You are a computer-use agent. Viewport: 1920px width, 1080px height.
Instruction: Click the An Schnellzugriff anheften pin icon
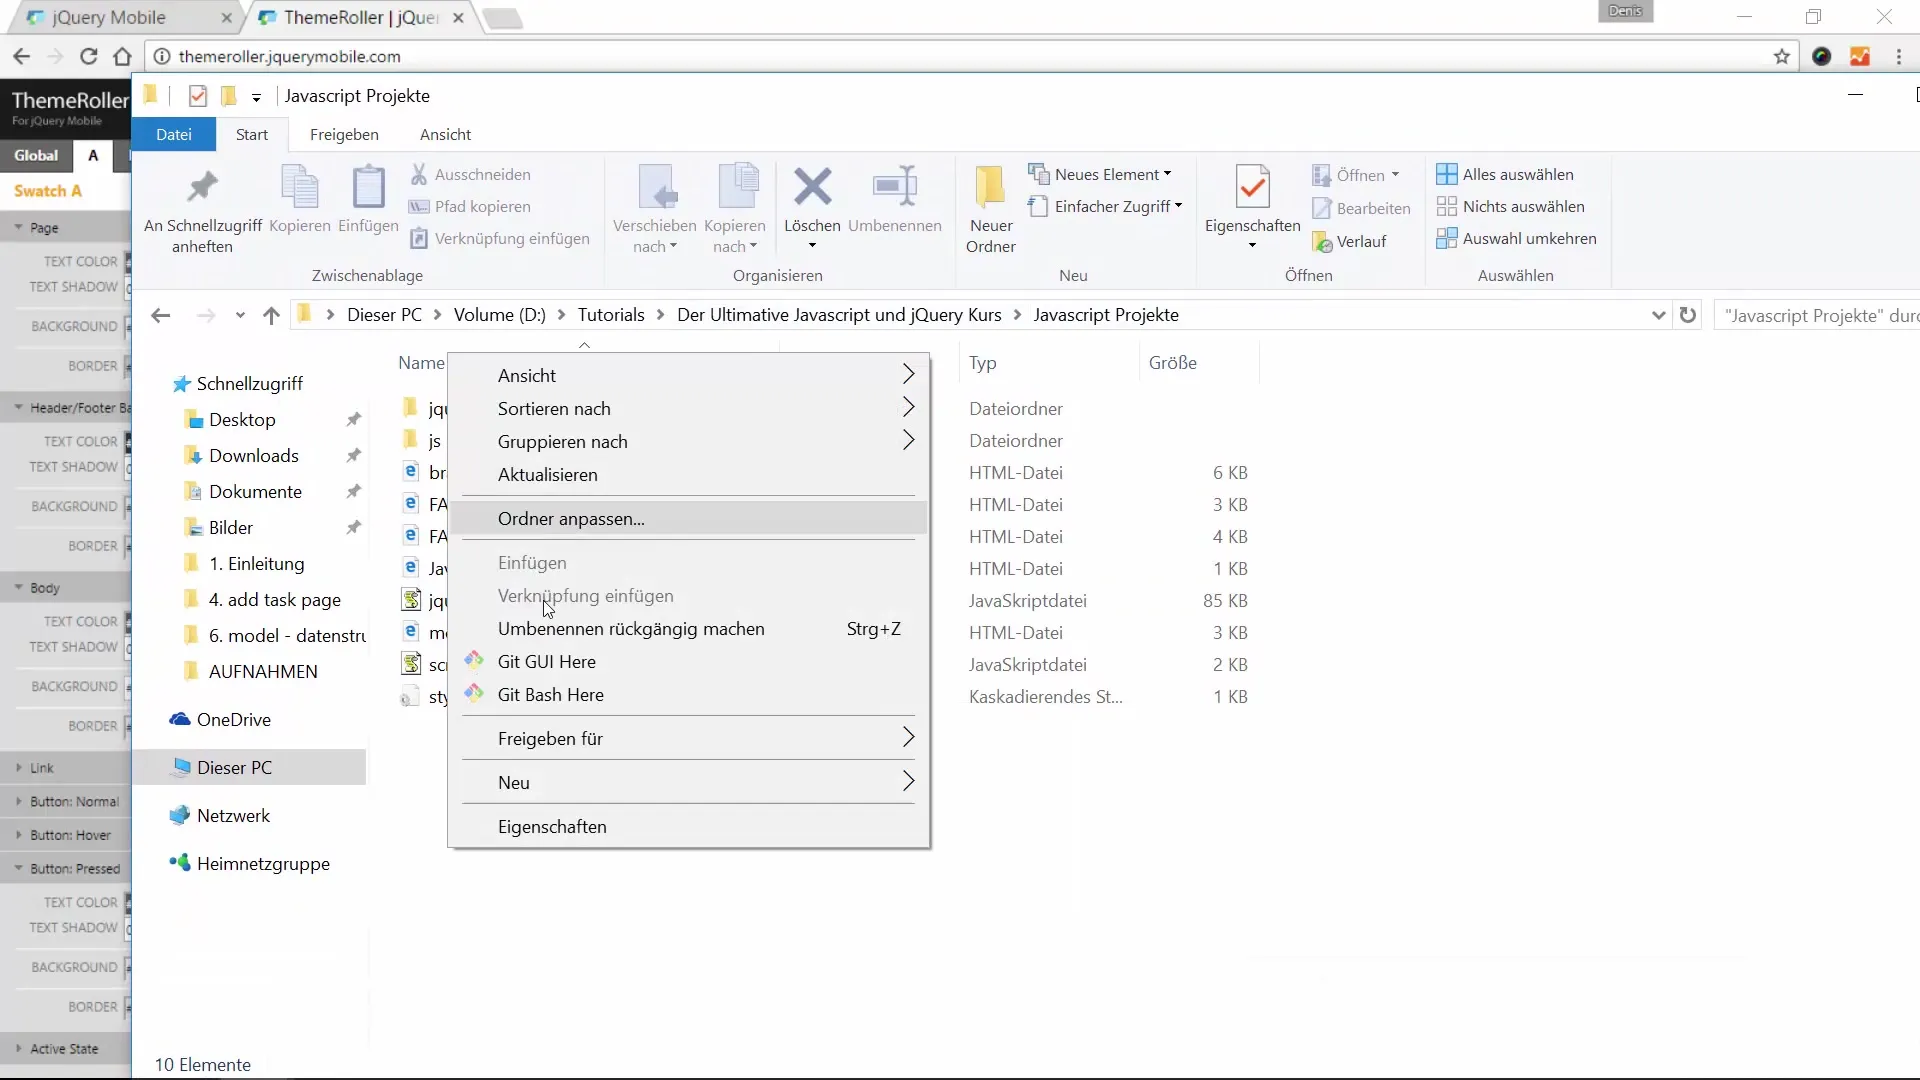[x=203, y=187]
